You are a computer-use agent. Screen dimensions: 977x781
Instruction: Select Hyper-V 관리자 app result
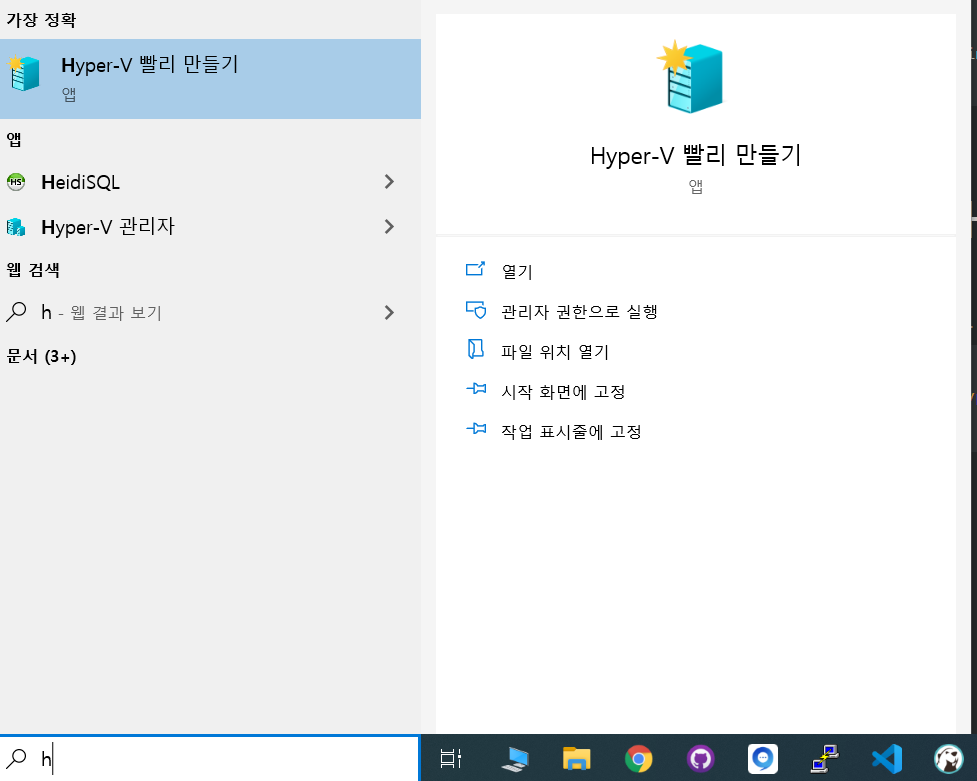pyautogui.click(x=210, y=227)
